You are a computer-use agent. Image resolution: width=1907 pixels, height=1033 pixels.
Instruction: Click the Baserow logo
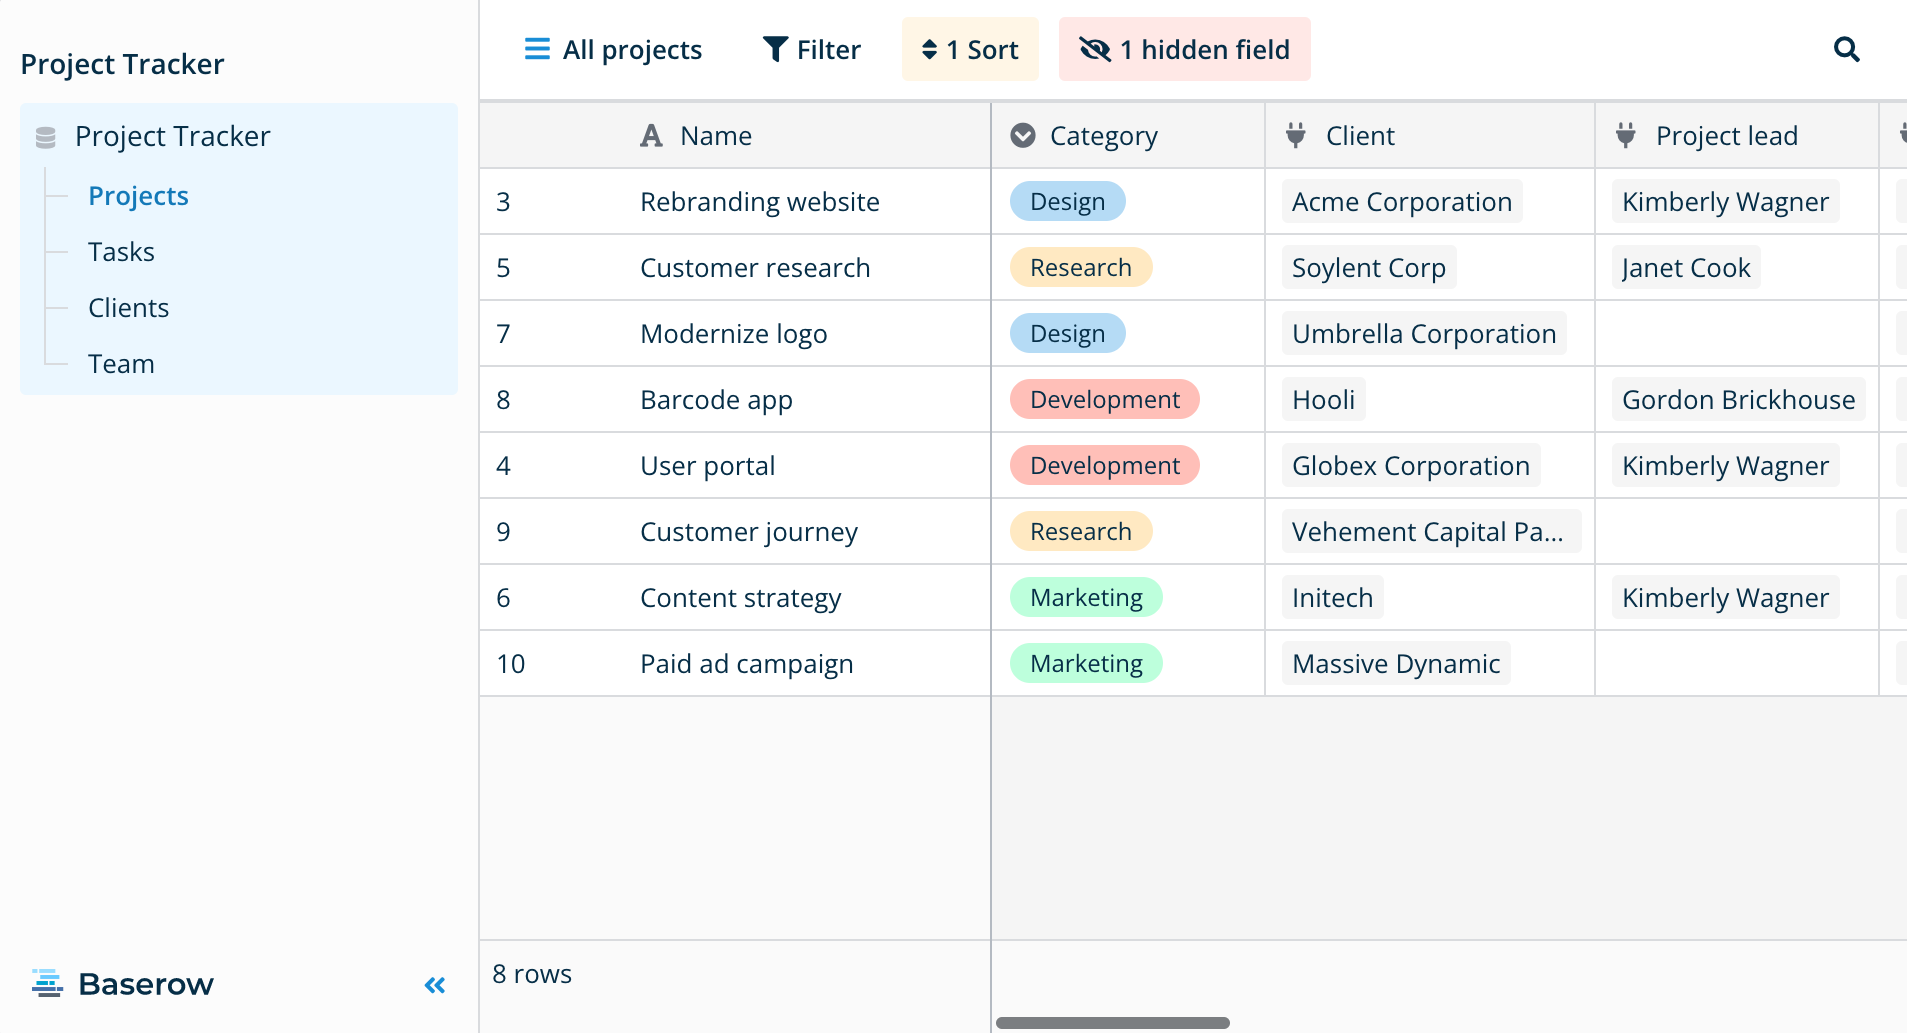coord(123,984)
